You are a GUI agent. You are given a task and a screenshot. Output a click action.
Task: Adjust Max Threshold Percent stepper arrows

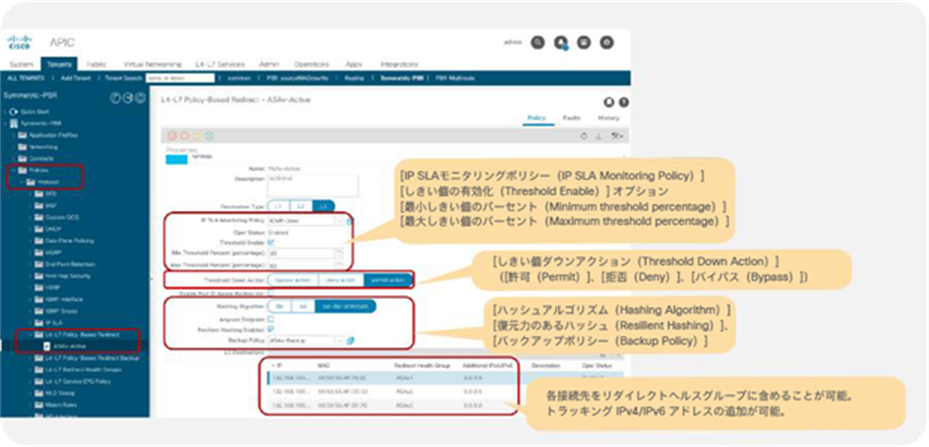(338, 264)
